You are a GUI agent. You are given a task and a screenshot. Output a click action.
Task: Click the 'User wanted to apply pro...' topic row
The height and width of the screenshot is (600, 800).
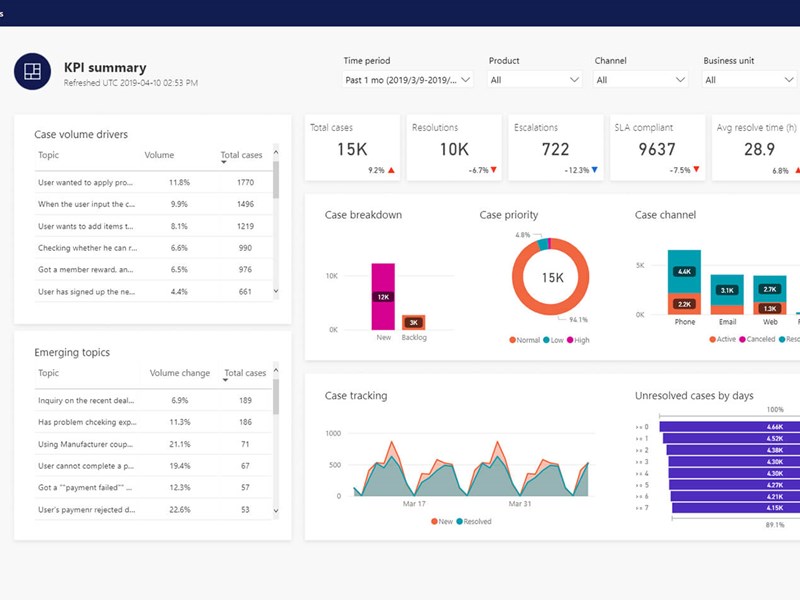[x=86, y=183]
